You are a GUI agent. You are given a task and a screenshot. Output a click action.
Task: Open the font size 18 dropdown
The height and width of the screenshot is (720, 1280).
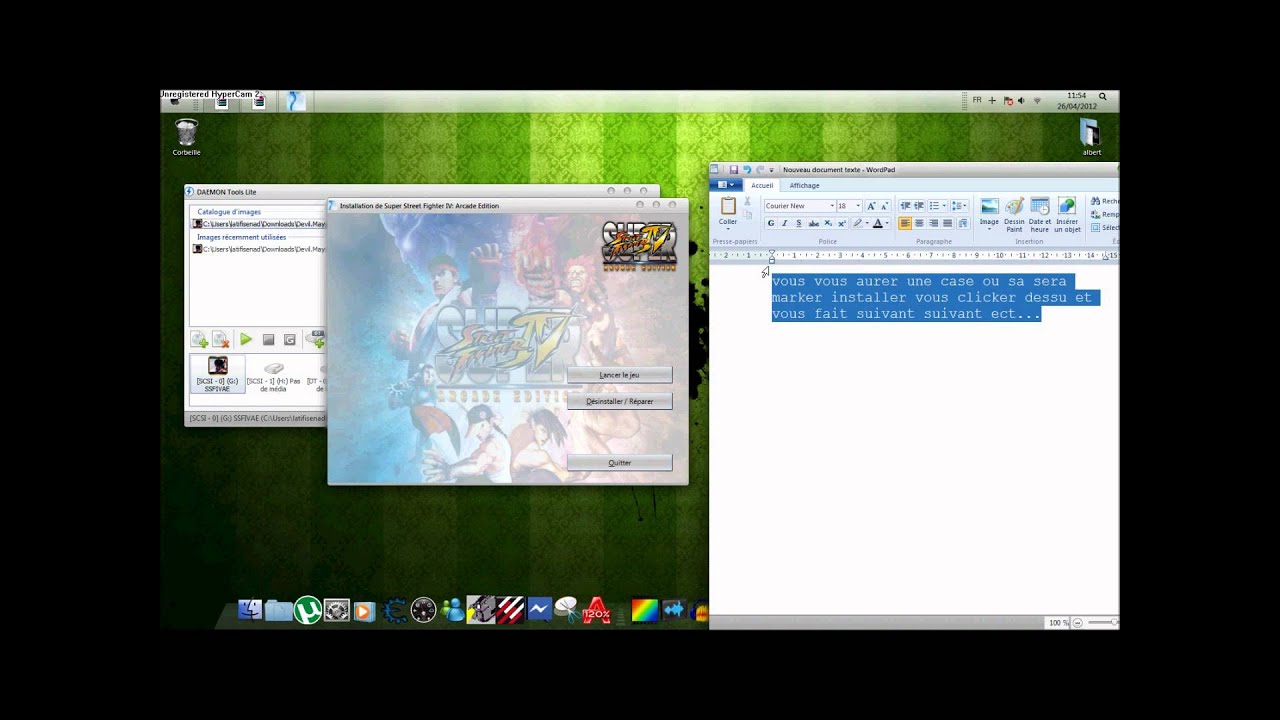click(x=858, y=206)
